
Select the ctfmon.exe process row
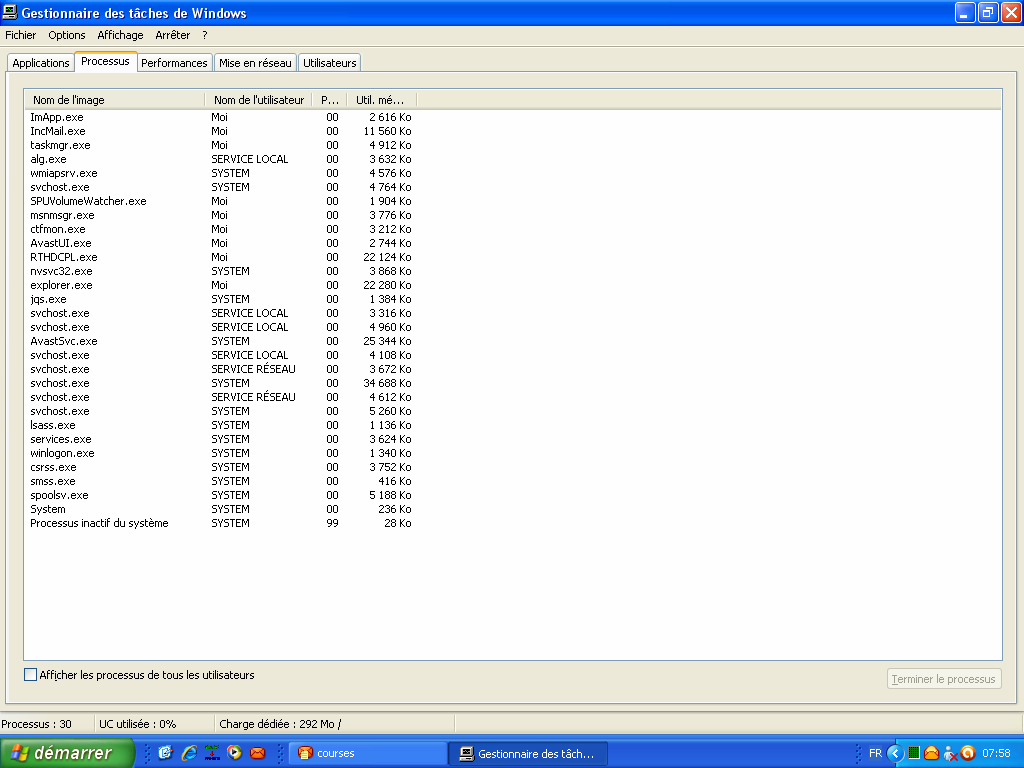pos(221,229)
